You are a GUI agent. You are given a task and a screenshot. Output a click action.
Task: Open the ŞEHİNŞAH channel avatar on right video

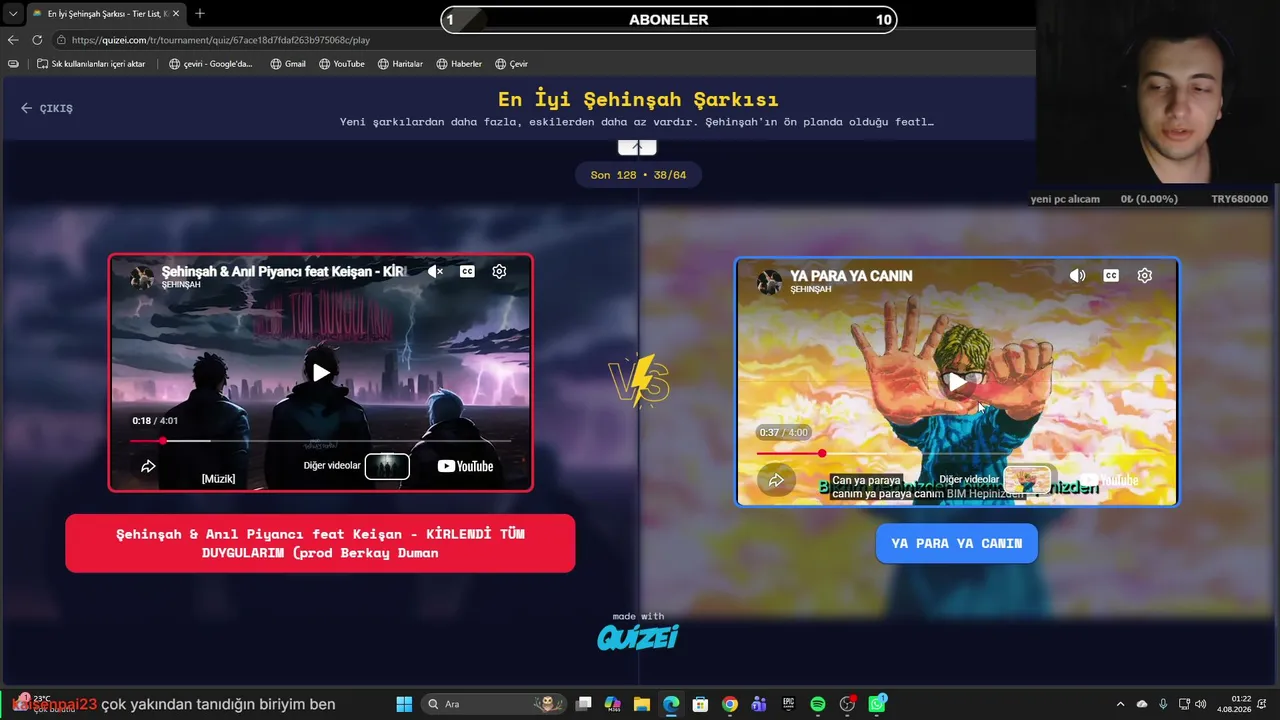pos(769,282)
